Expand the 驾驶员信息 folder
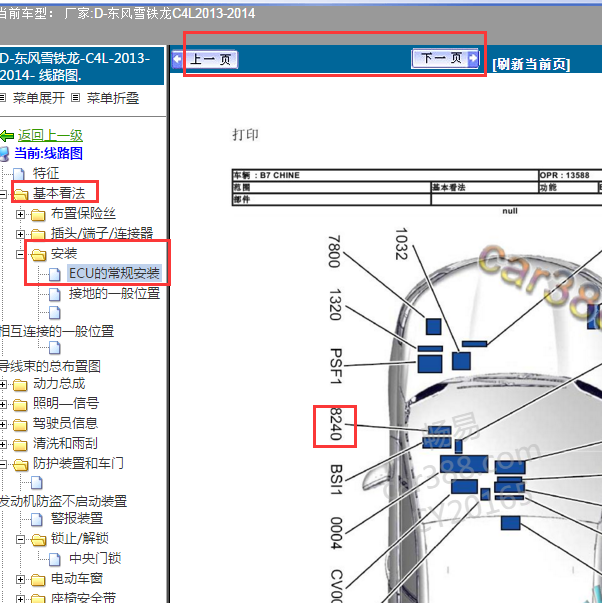Image resolution: width=602 pixels, height=603 pixels. point(3,424)
